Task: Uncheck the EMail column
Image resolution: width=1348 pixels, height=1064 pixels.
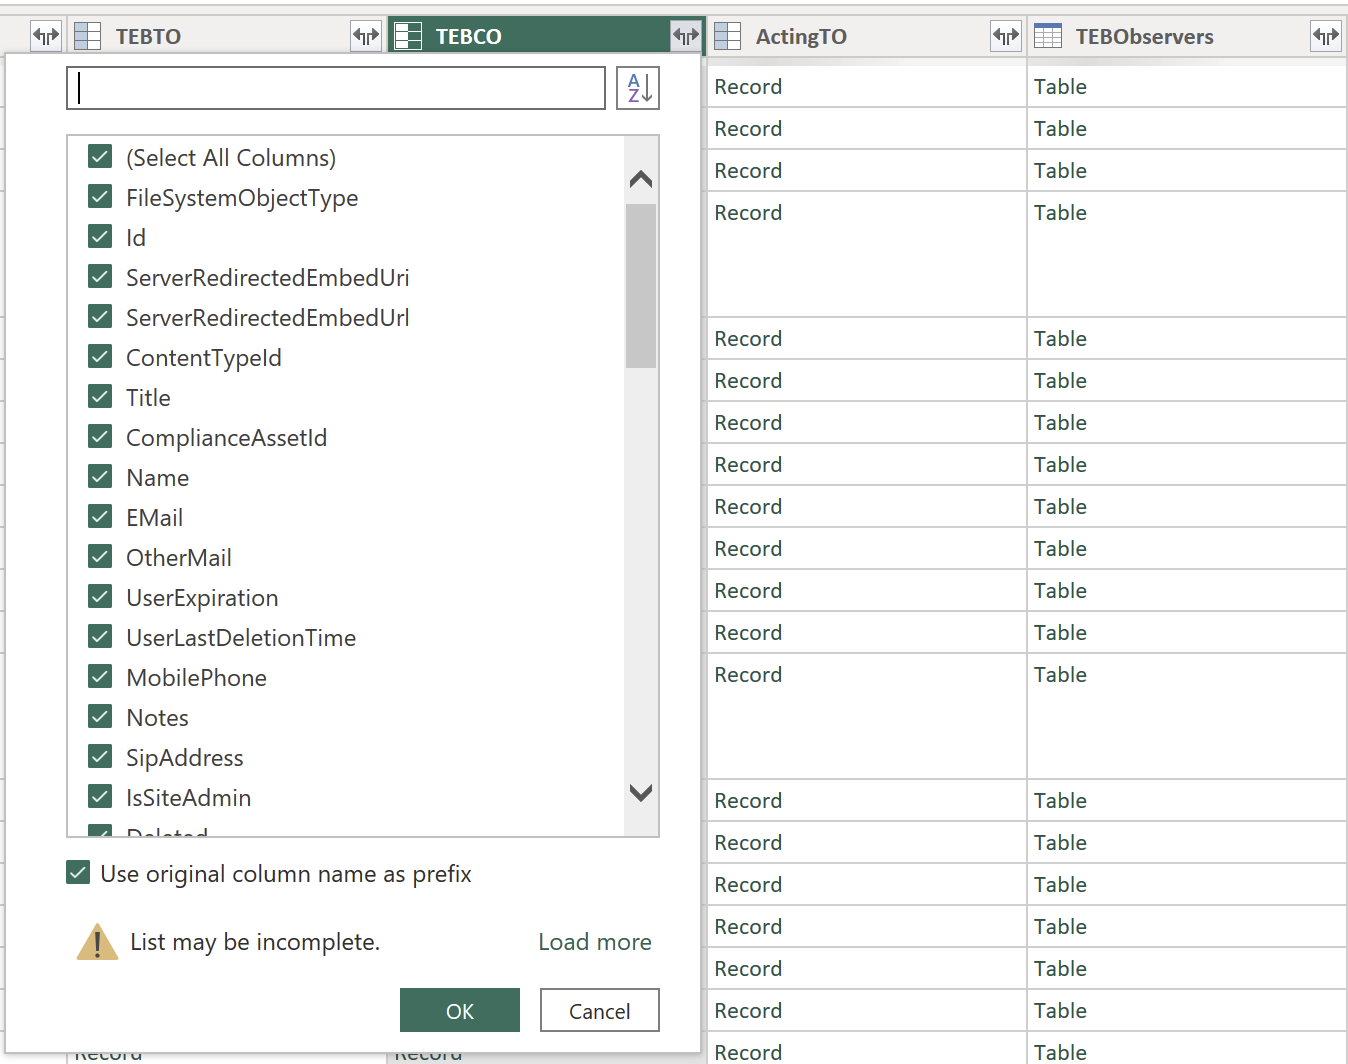Action: pyautogui.click(x=100, y=517)
